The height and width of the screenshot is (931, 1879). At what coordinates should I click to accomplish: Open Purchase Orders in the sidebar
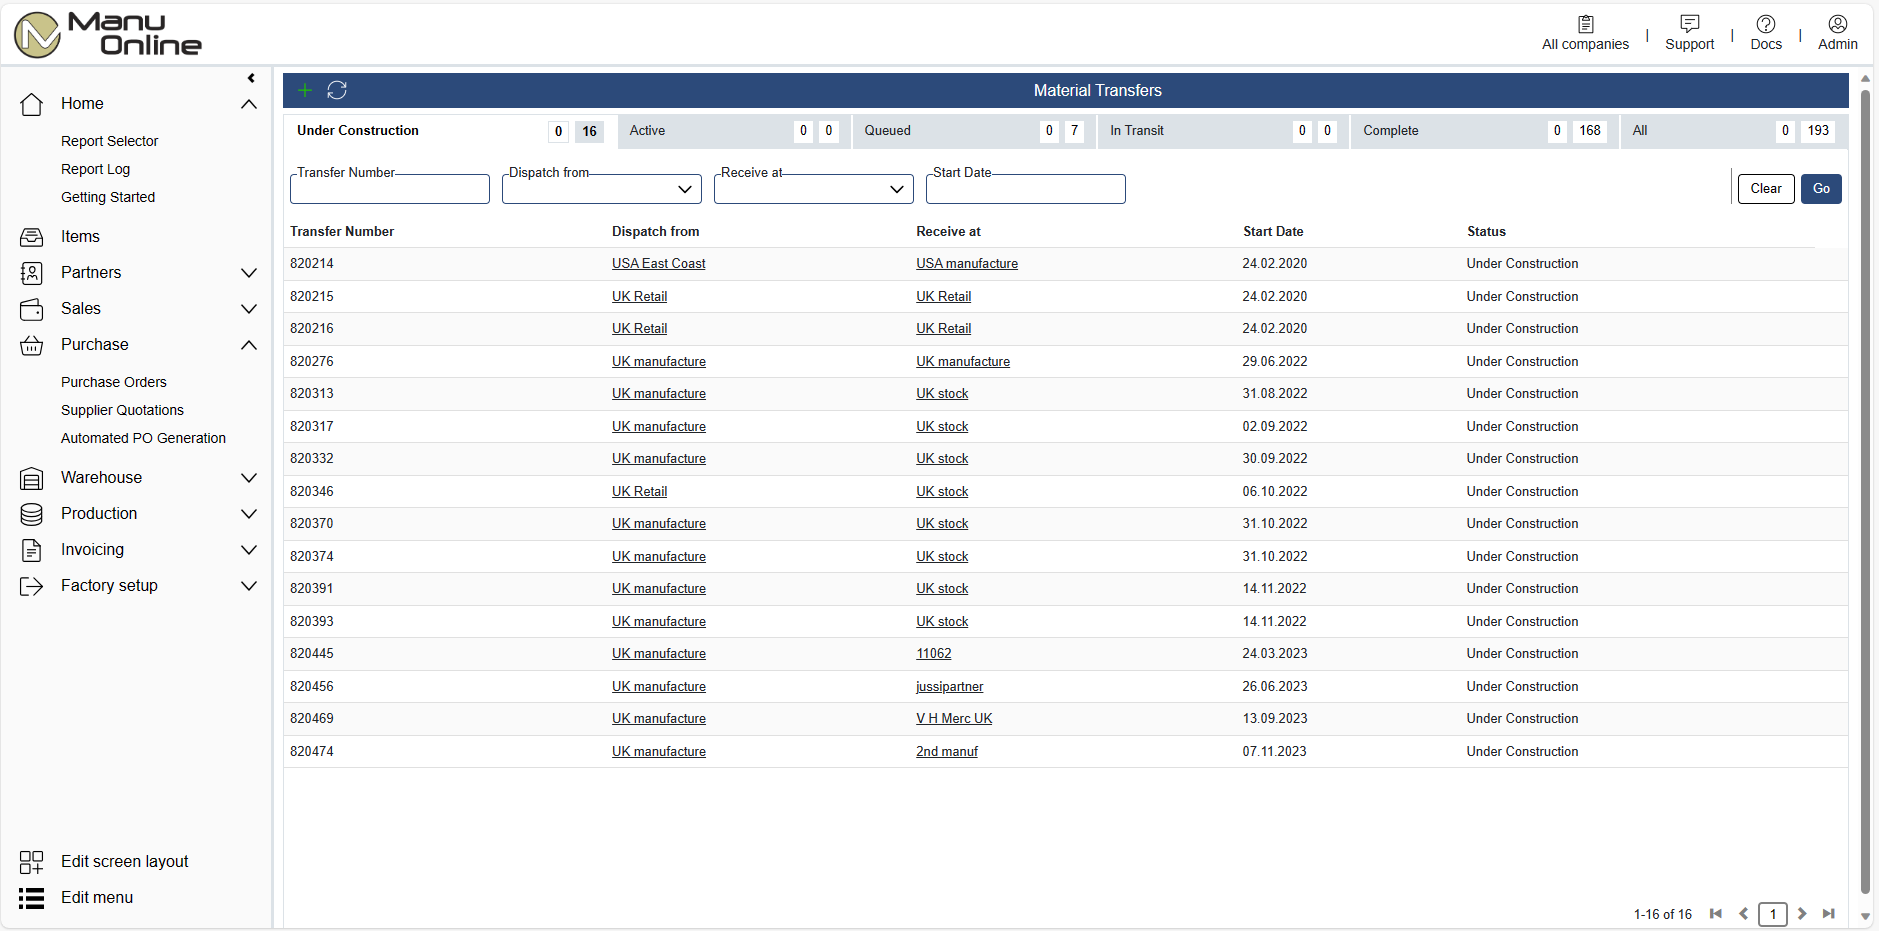[114, 382]
